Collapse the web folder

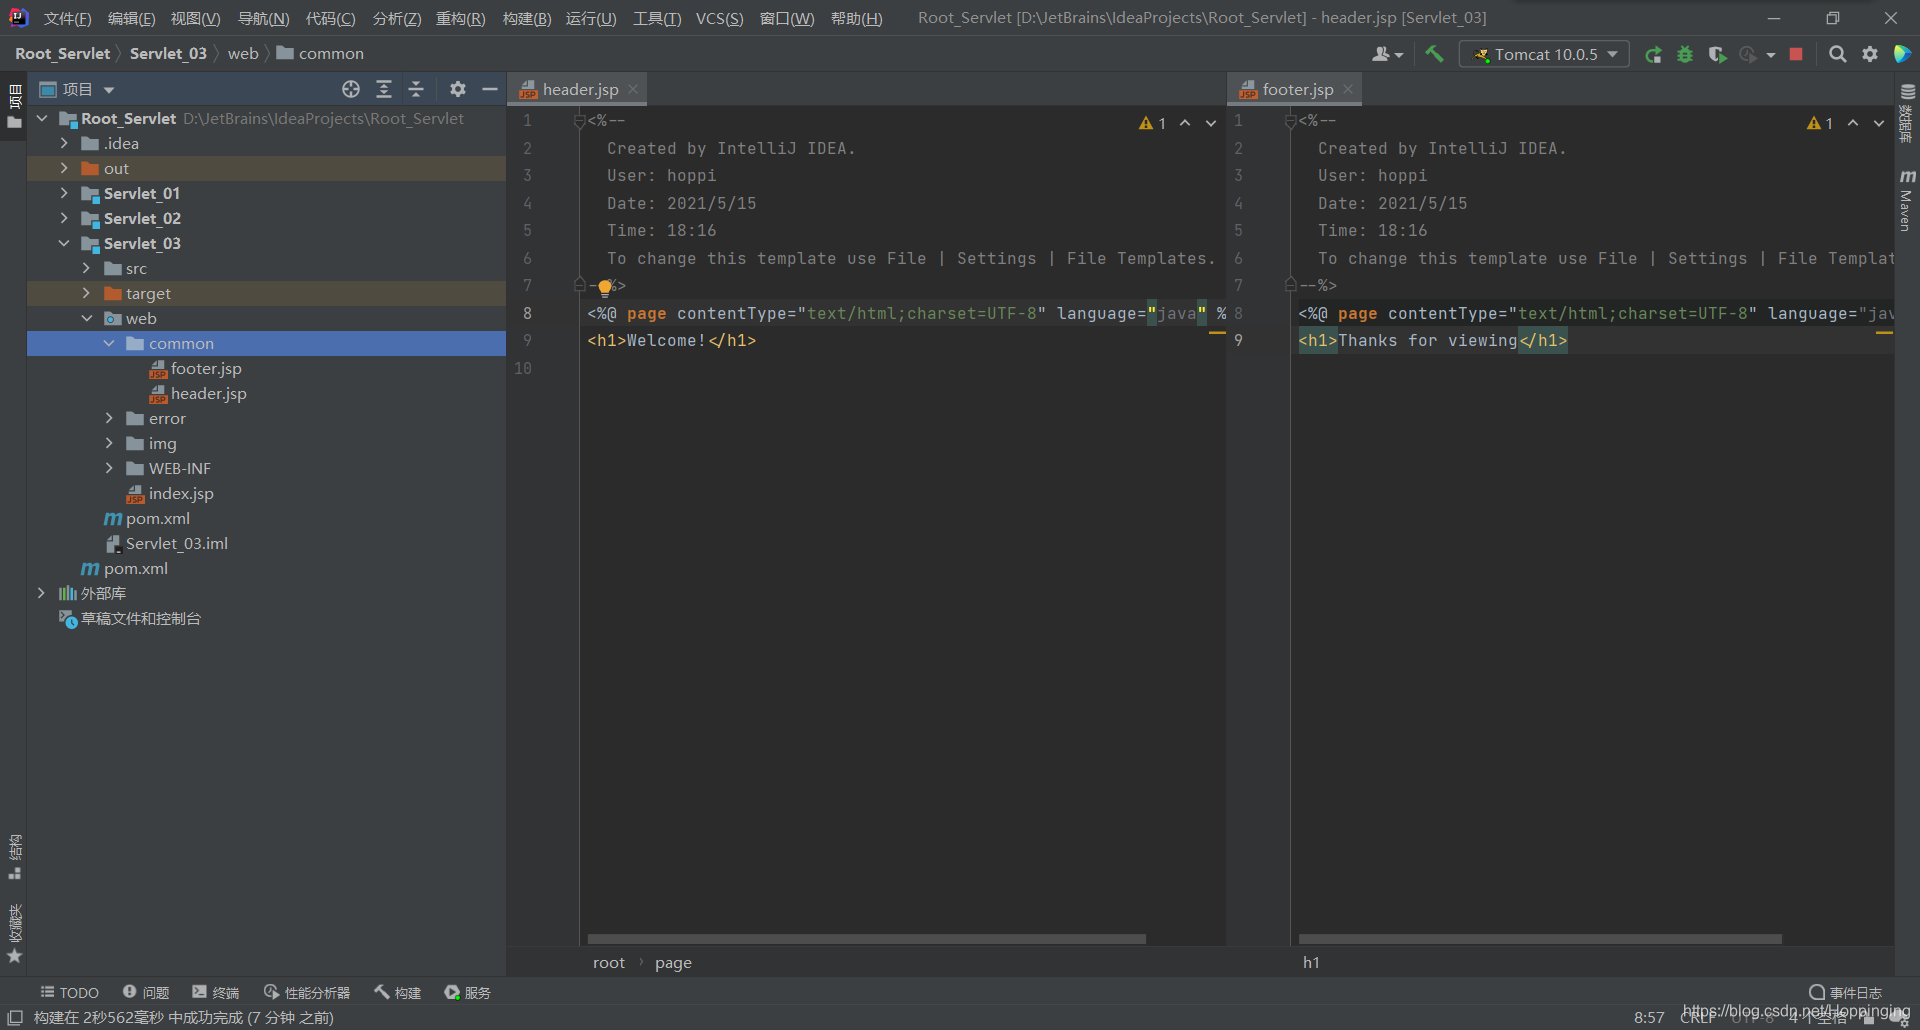click(86, 318)
